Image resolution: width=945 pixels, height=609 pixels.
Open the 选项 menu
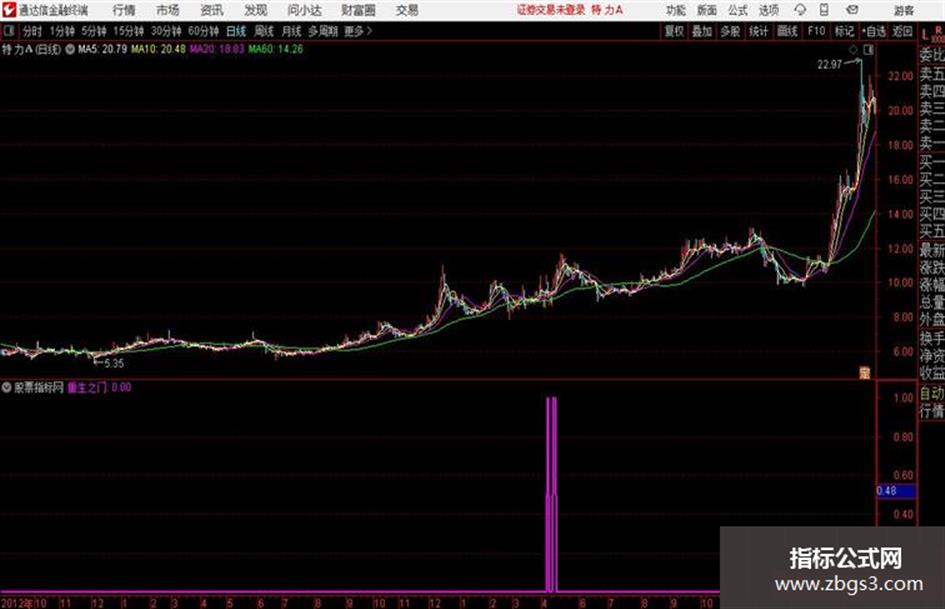pos(769,10)
